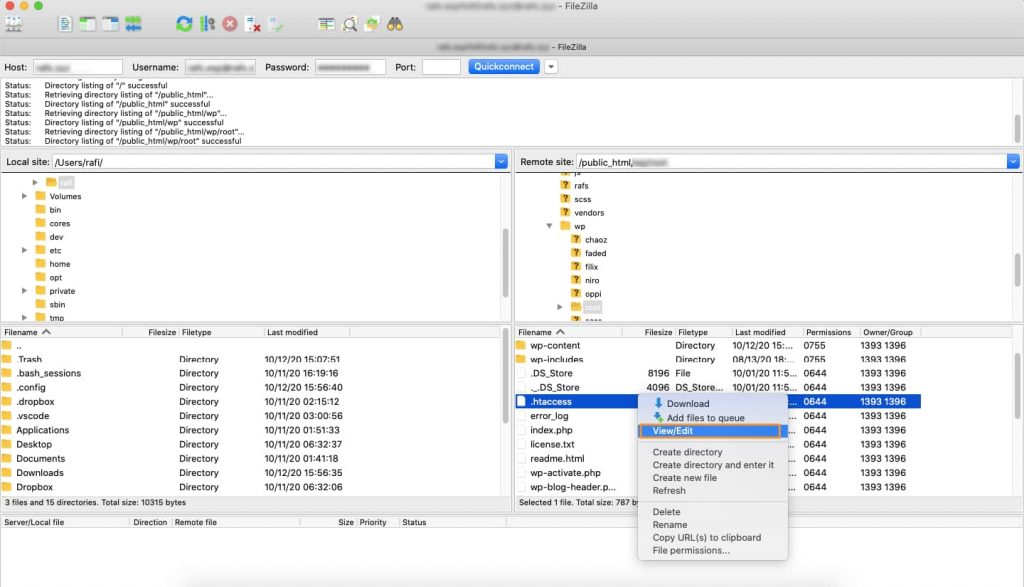Click the Disconnect from server icon
Image resolution: width=1024 pixels, height=587 pixels.
click(253, 24)
